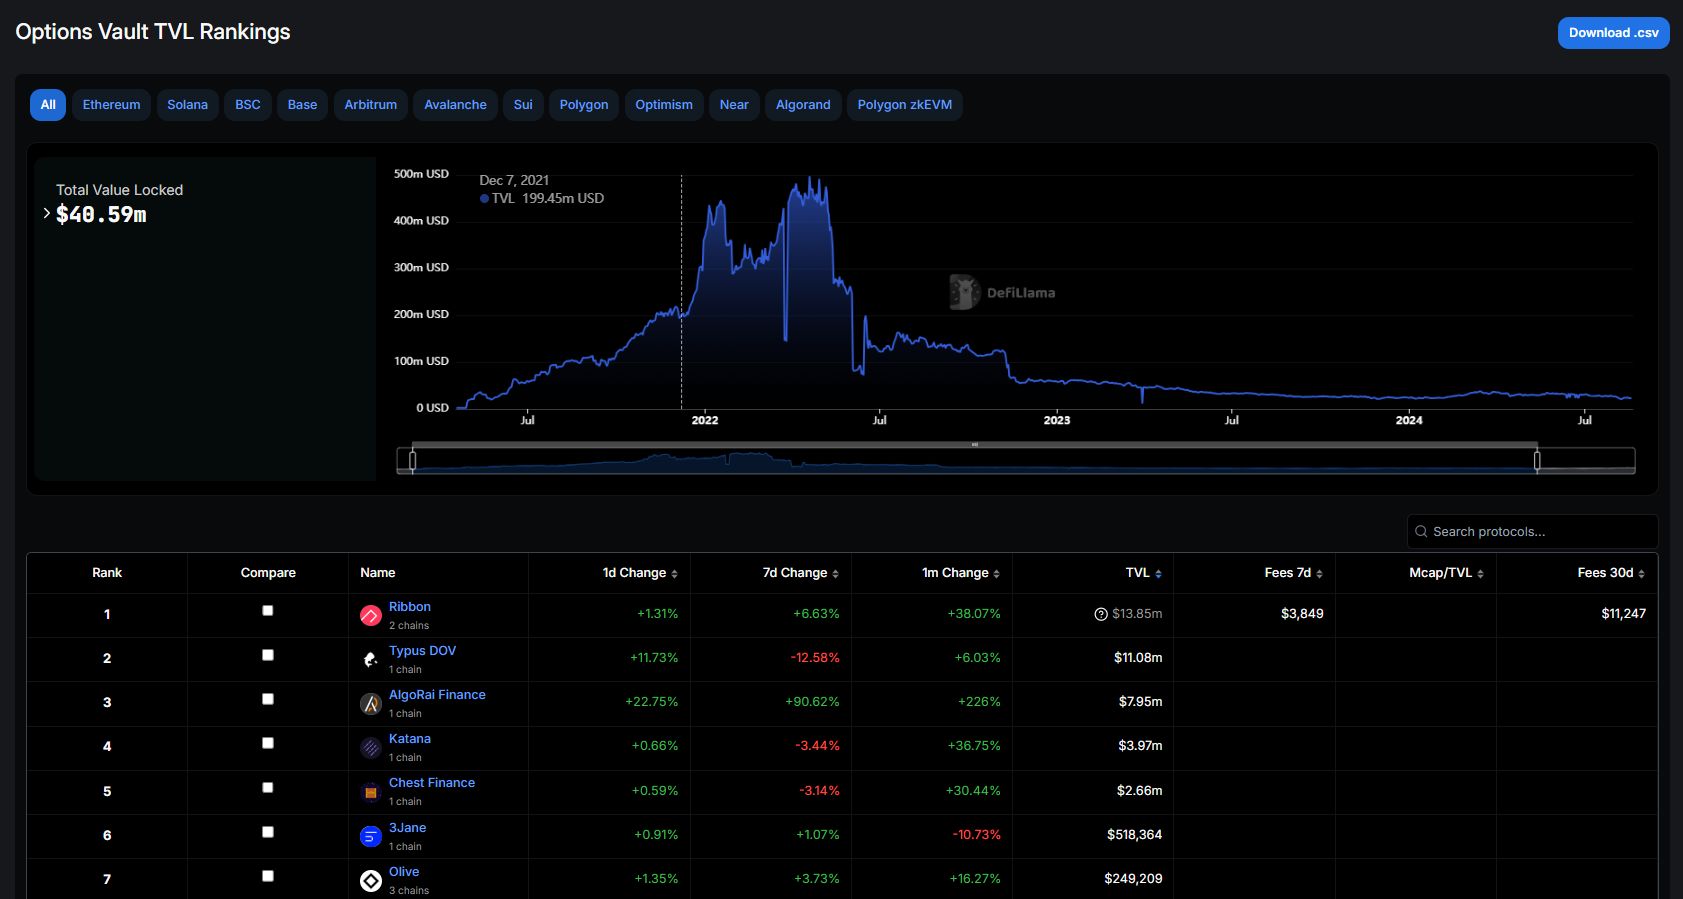The height and width of the screenshot is (899, 1683).
Task: Sort by the 7d Change column
Action: pyautogui.click(x=800, y=573)
